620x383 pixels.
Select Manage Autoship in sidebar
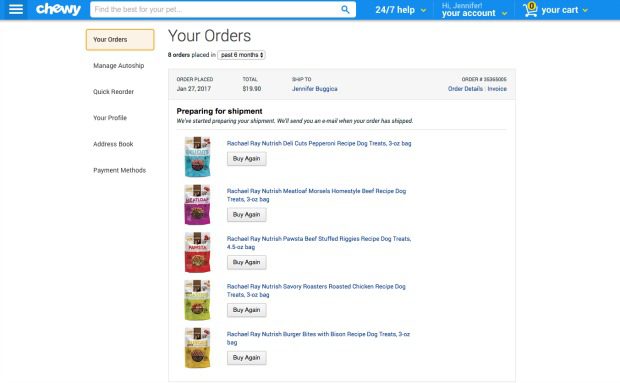tap(119, 66)
